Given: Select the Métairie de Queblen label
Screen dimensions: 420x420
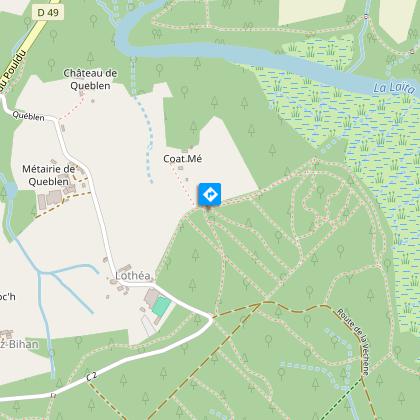Looking at the screenshot, I should (49, 175).
